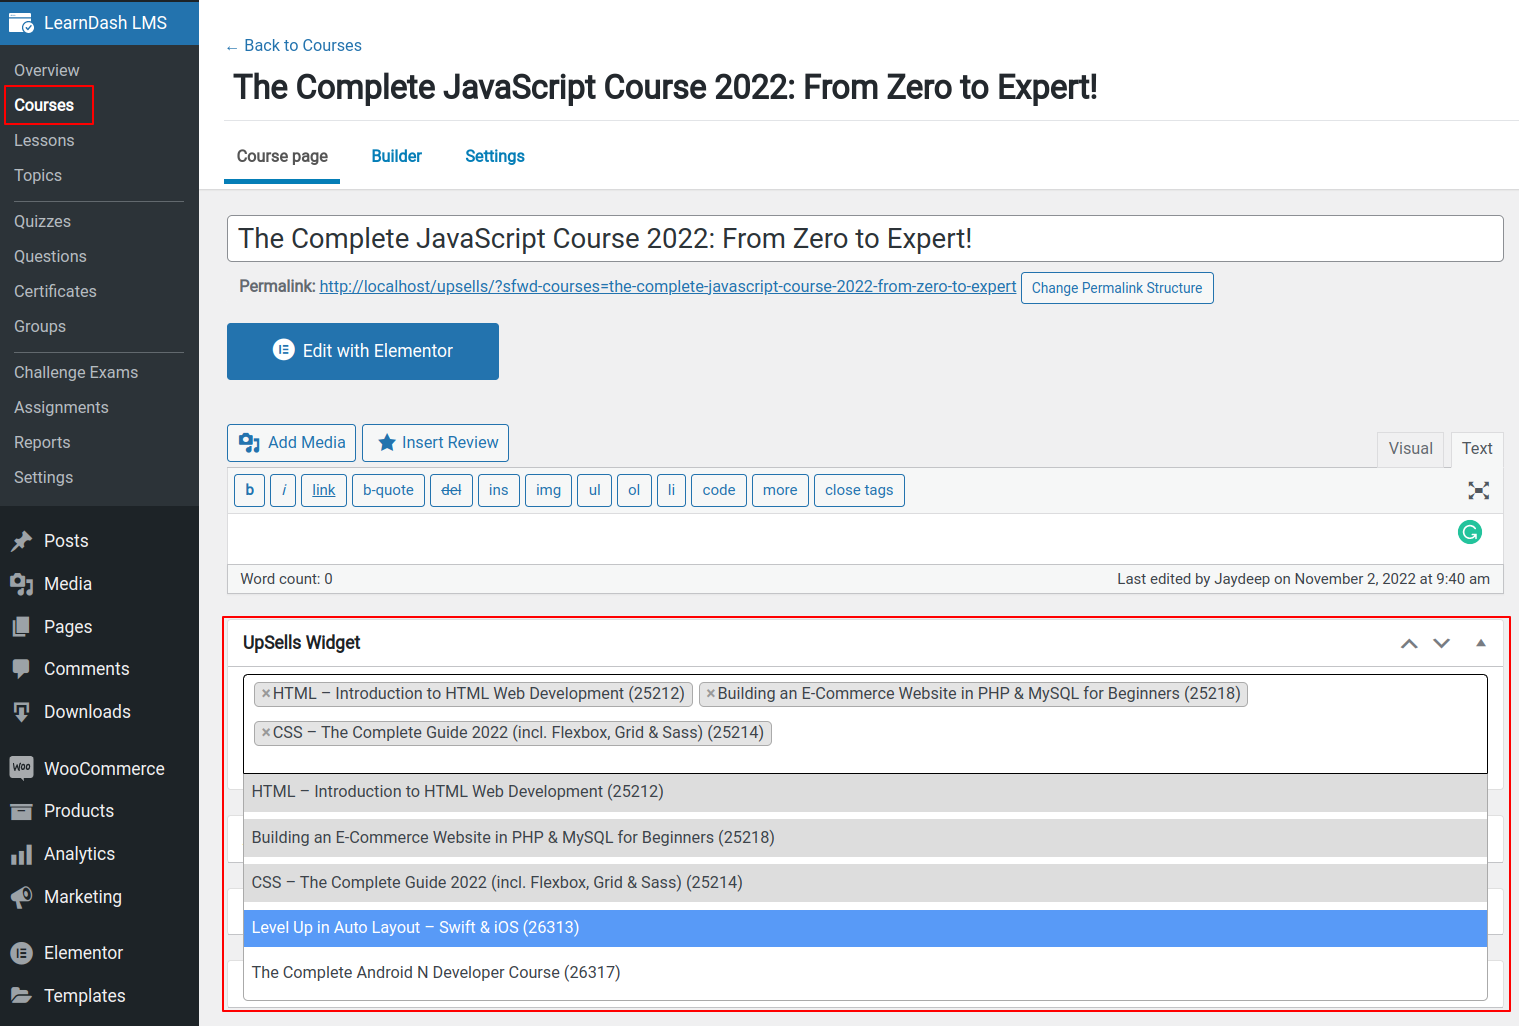Screen dimensions: 1519x1026
Task: Open Posts via the pin icon
Action: (x=21, y=541)
